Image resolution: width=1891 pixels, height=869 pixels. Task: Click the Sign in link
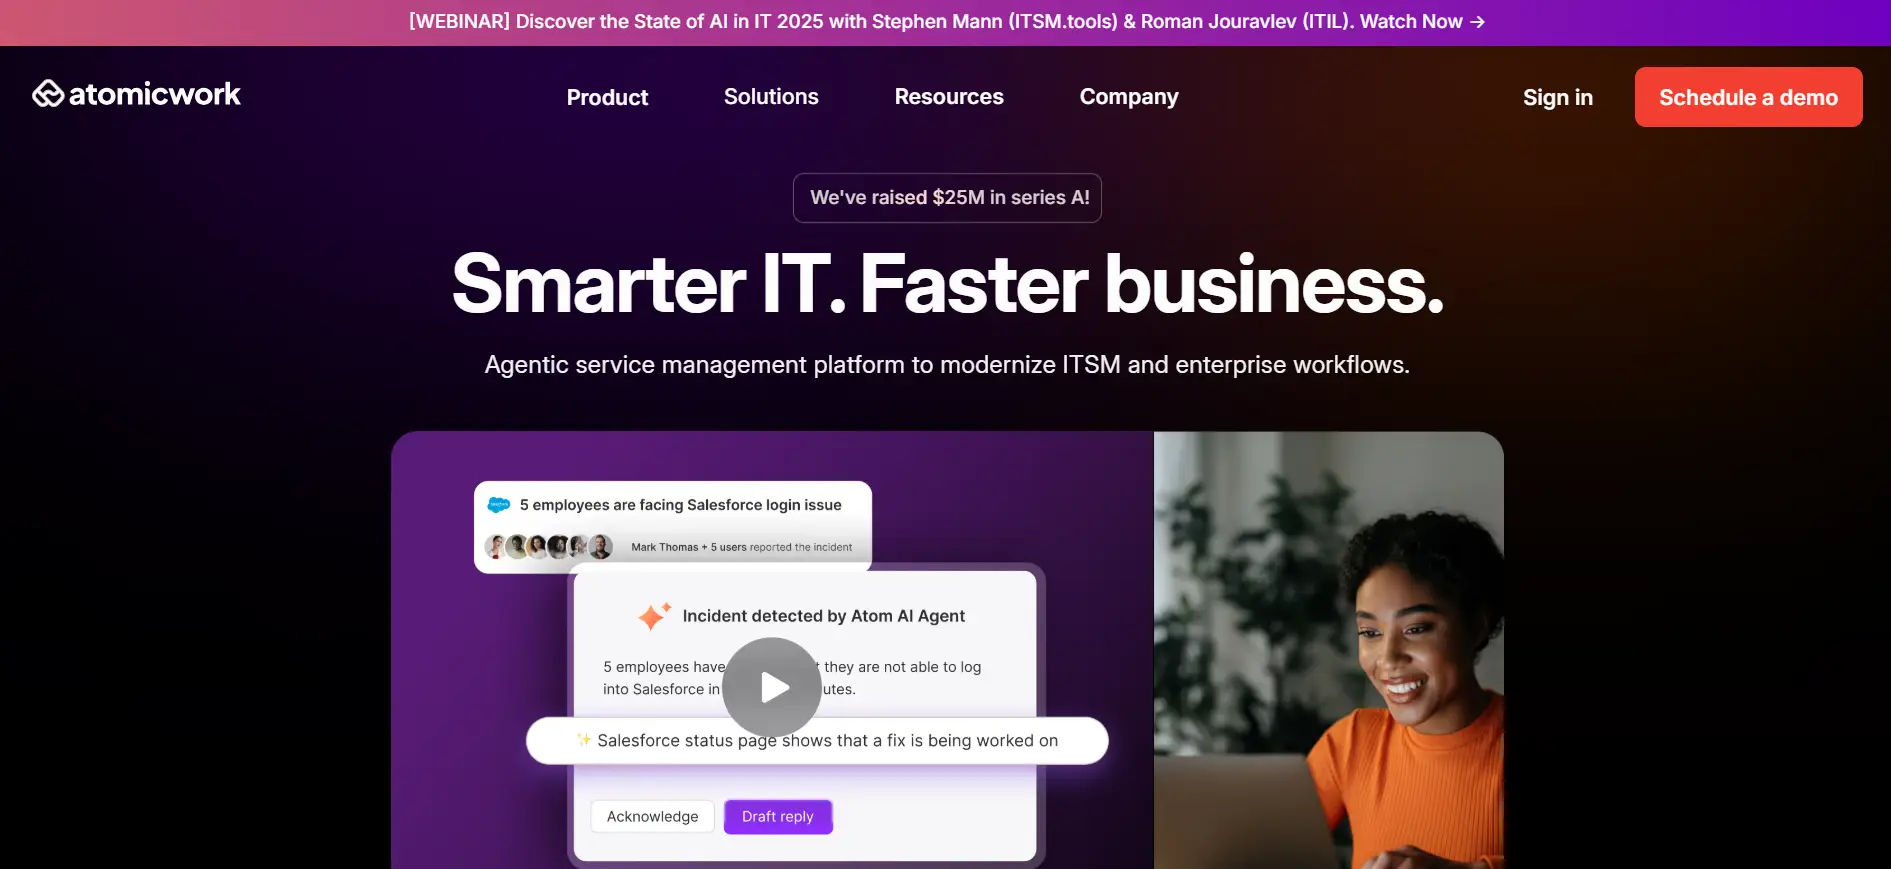(1557, 97)
